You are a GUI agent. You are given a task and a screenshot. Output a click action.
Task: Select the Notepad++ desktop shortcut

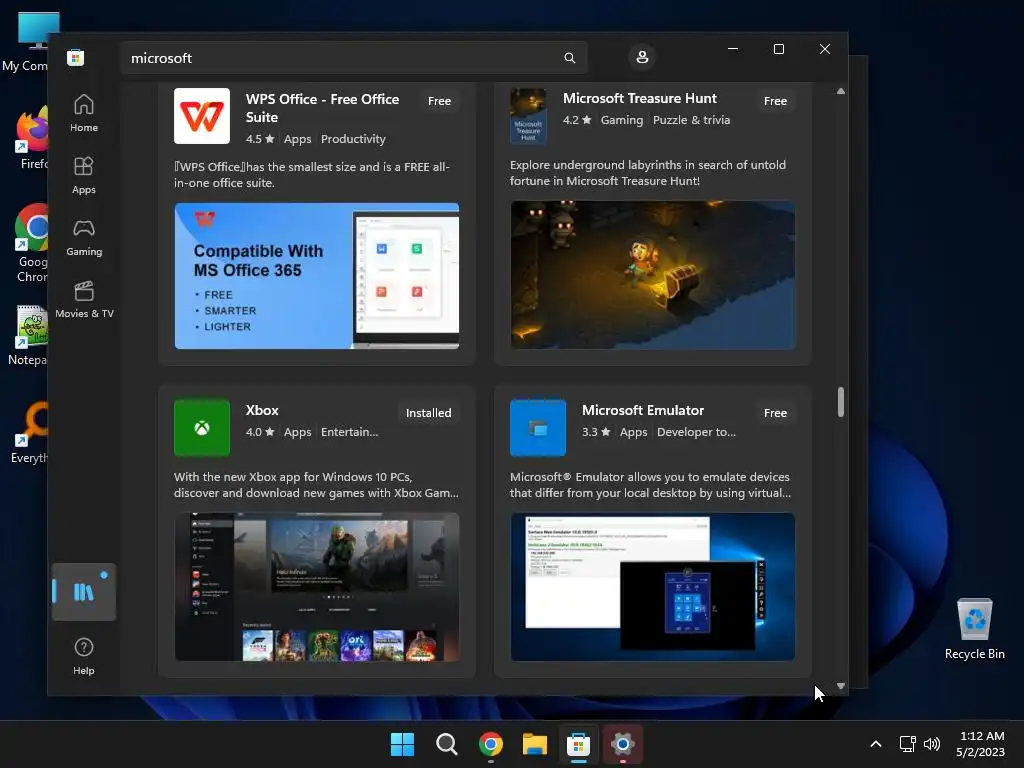[x=27, y=335]
